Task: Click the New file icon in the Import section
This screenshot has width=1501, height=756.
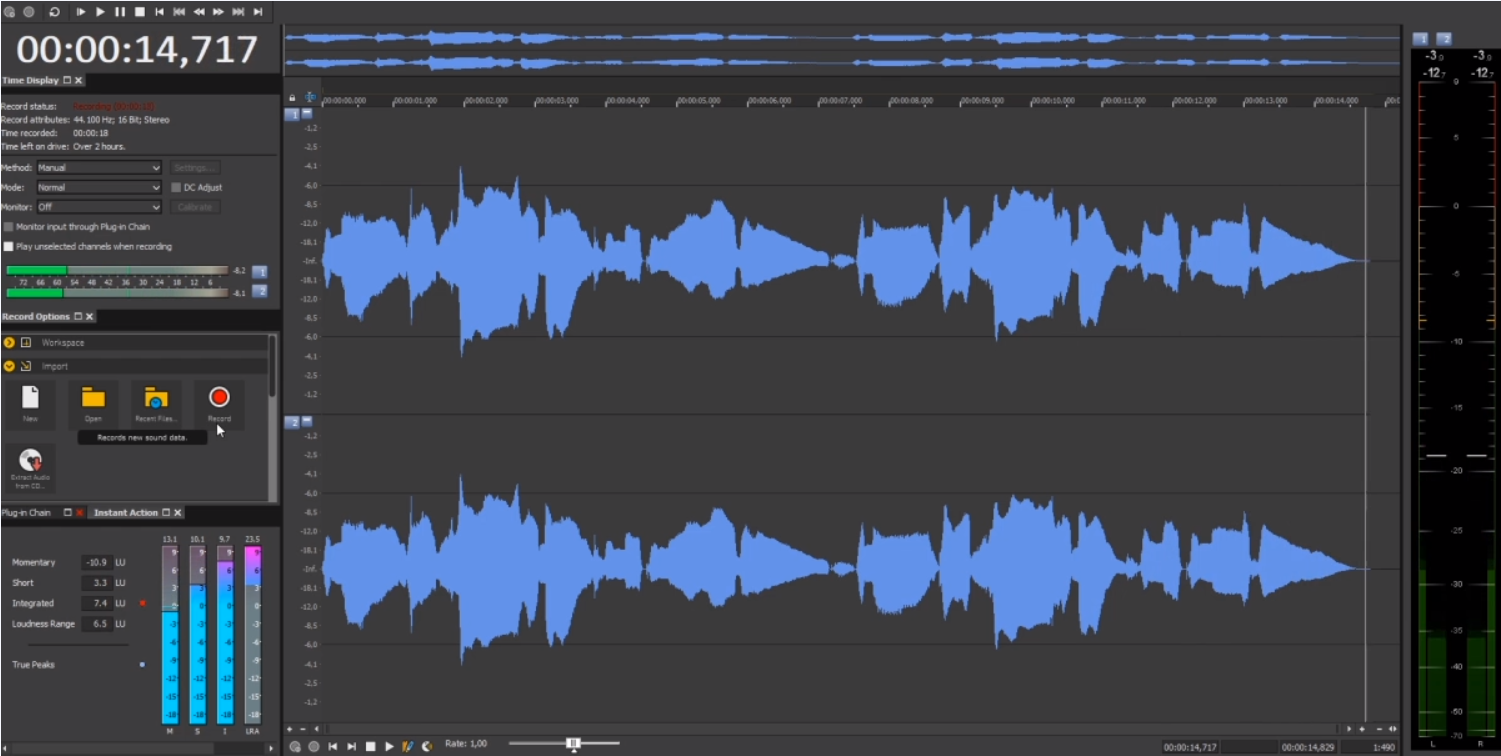Action: pyautogui.click(x=30, y=404)
